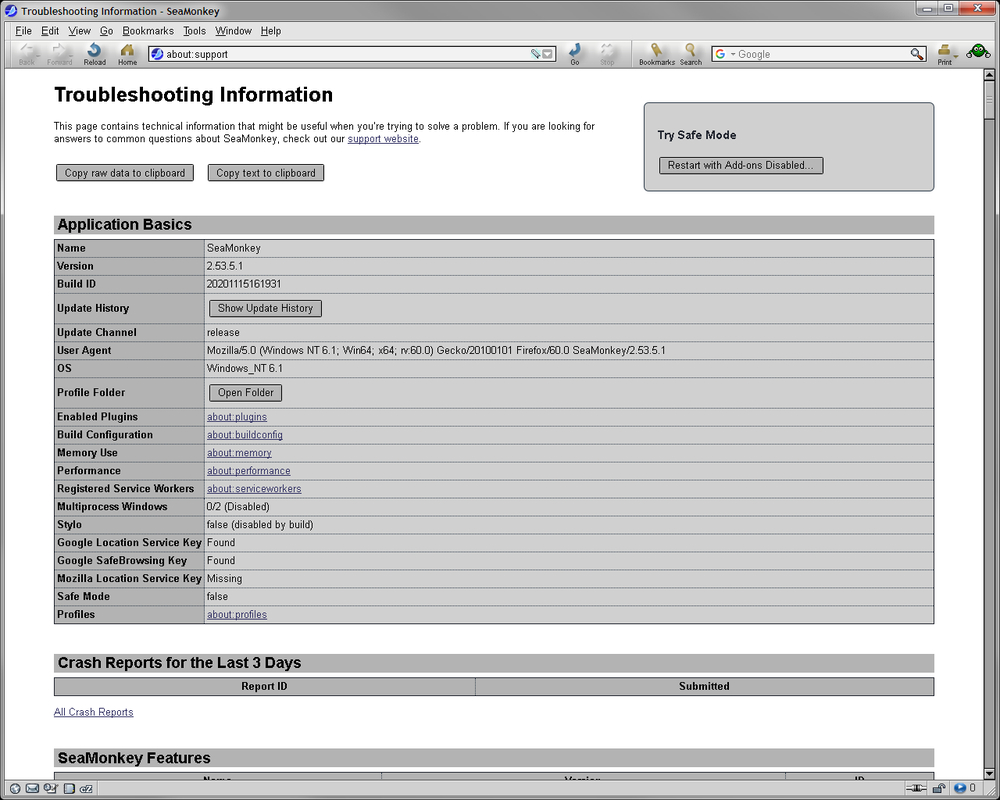Open the Tools menu
The width and height of the screenshot is (1000, 800).
[x=195, y=31]
